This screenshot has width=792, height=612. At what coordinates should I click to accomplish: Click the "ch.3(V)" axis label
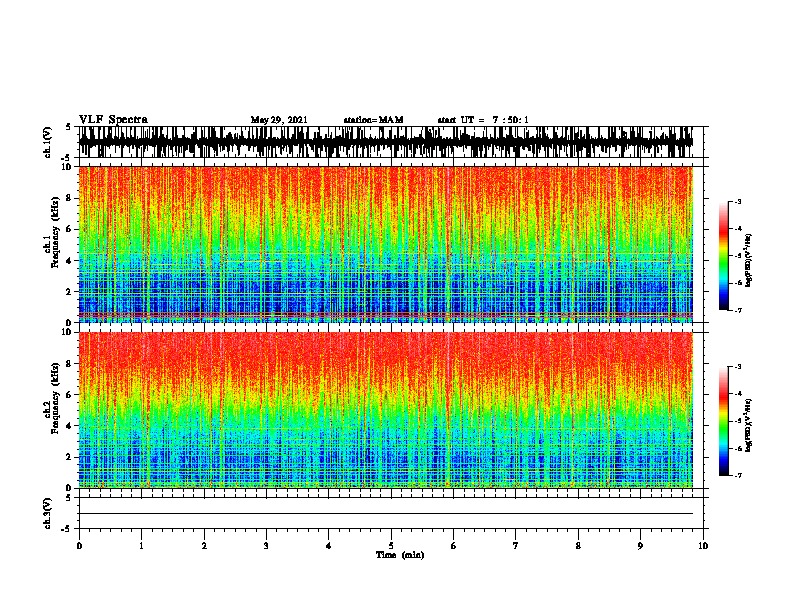pyautogui.click(x=48, y=513)
